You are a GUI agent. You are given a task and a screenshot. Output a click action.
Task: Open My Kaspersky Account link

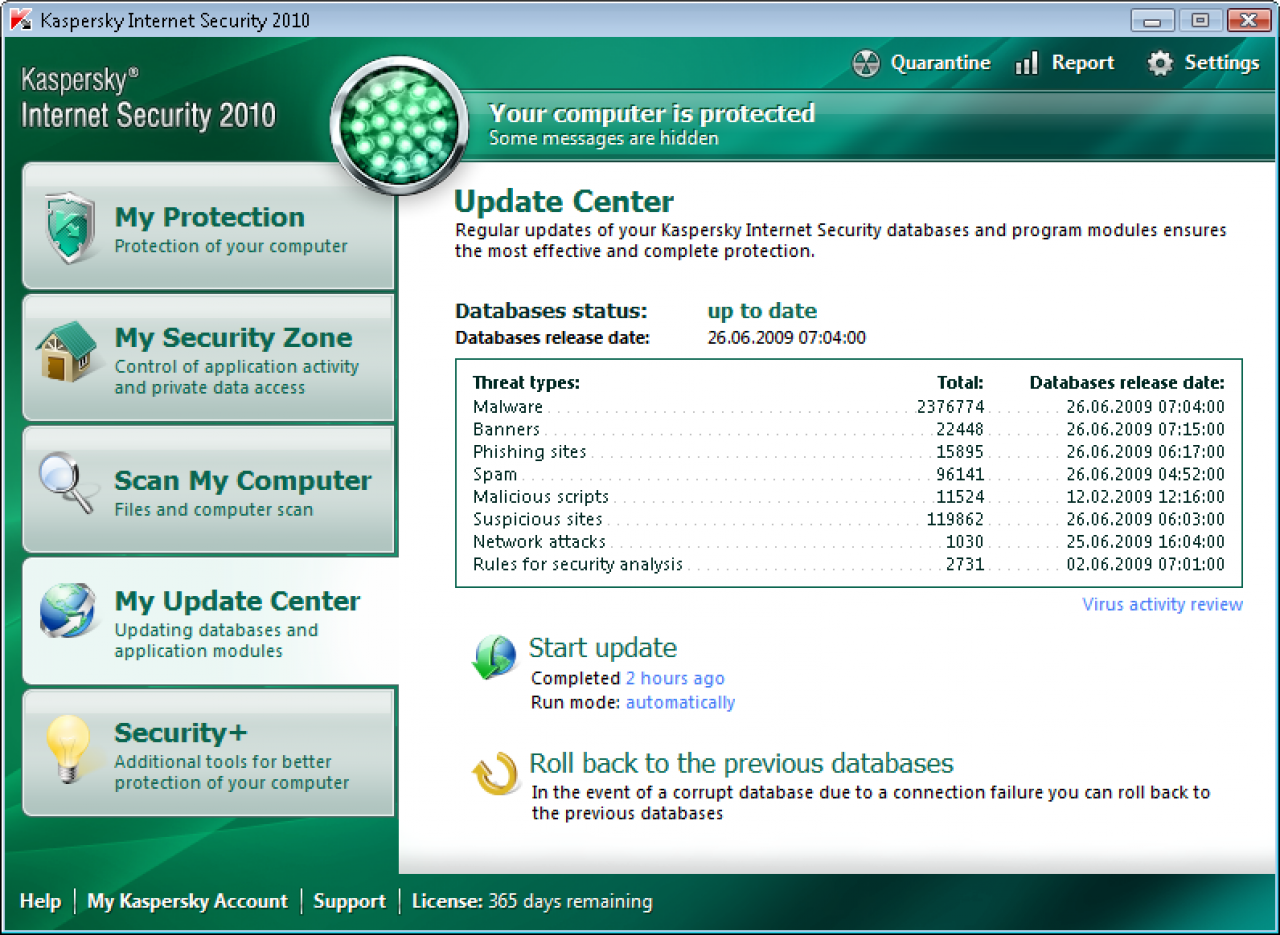pyautogui.click(x=187, y=901)
